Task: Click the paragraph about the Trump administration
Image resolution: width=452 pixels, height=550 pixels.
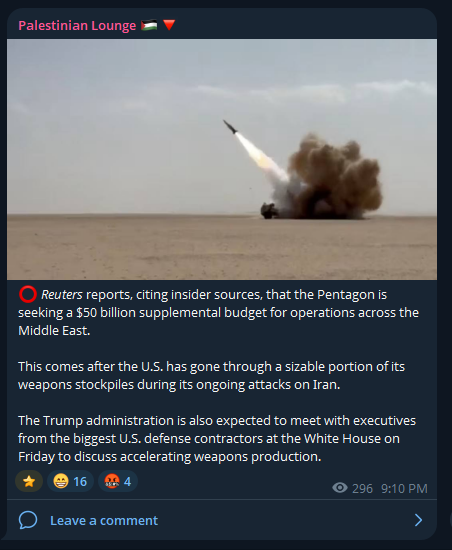Action: 217,438
